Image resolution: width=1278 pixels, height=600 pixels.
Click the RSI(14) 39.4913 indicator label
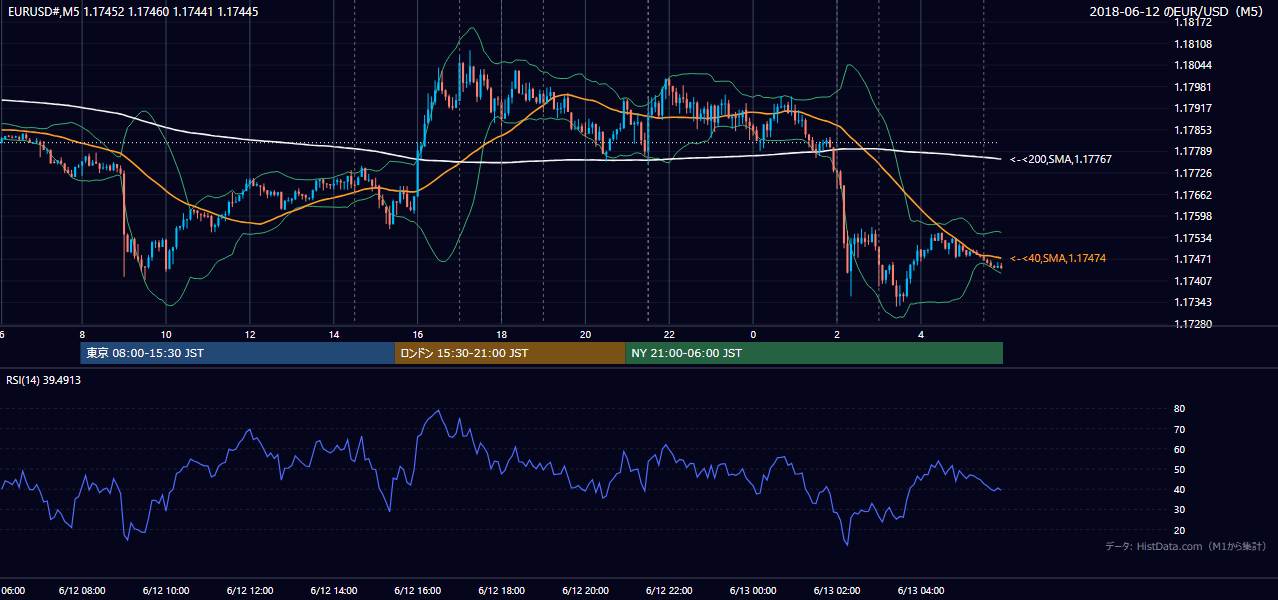click(43, 380)
